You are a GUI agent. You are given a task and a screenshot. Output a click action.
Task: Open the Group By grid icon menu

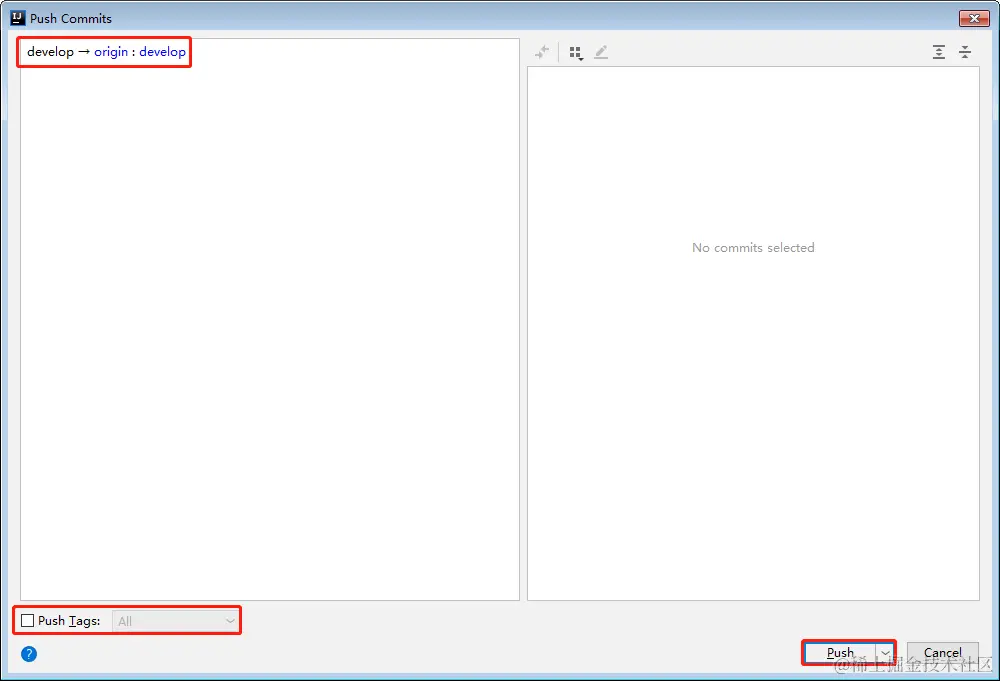click(576, 53)
